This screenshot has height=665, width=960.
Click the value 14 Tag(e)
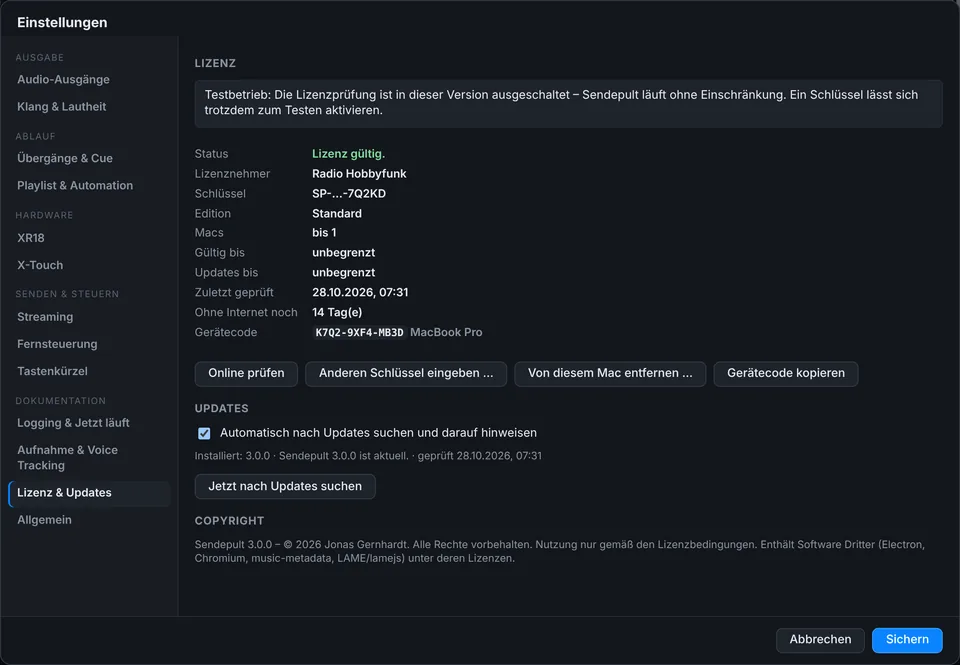(x=337, y=312)
